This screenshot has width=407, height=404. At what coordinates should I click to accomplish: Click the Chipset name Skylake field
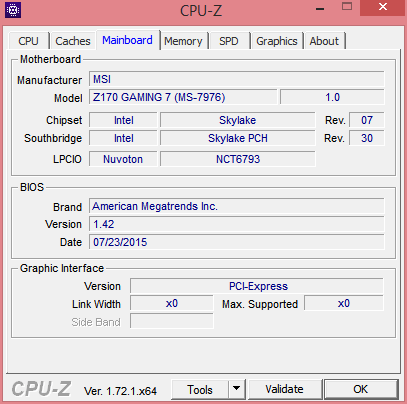coord(237,120)
